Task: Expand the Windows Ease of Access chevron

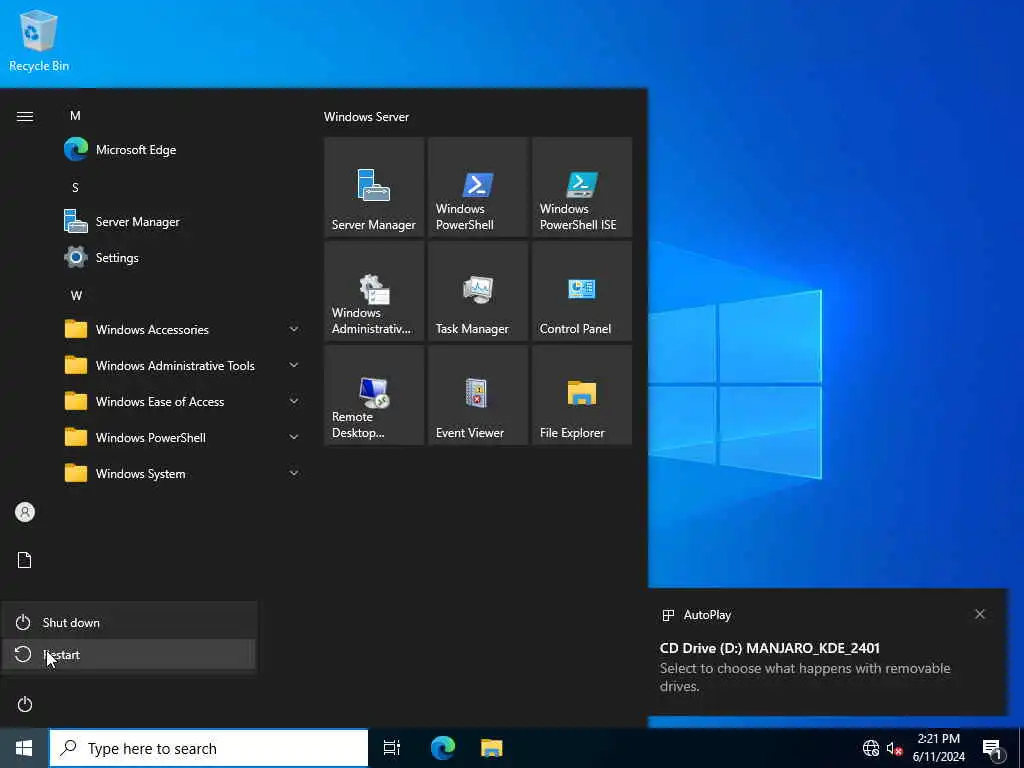Action: 294,401
